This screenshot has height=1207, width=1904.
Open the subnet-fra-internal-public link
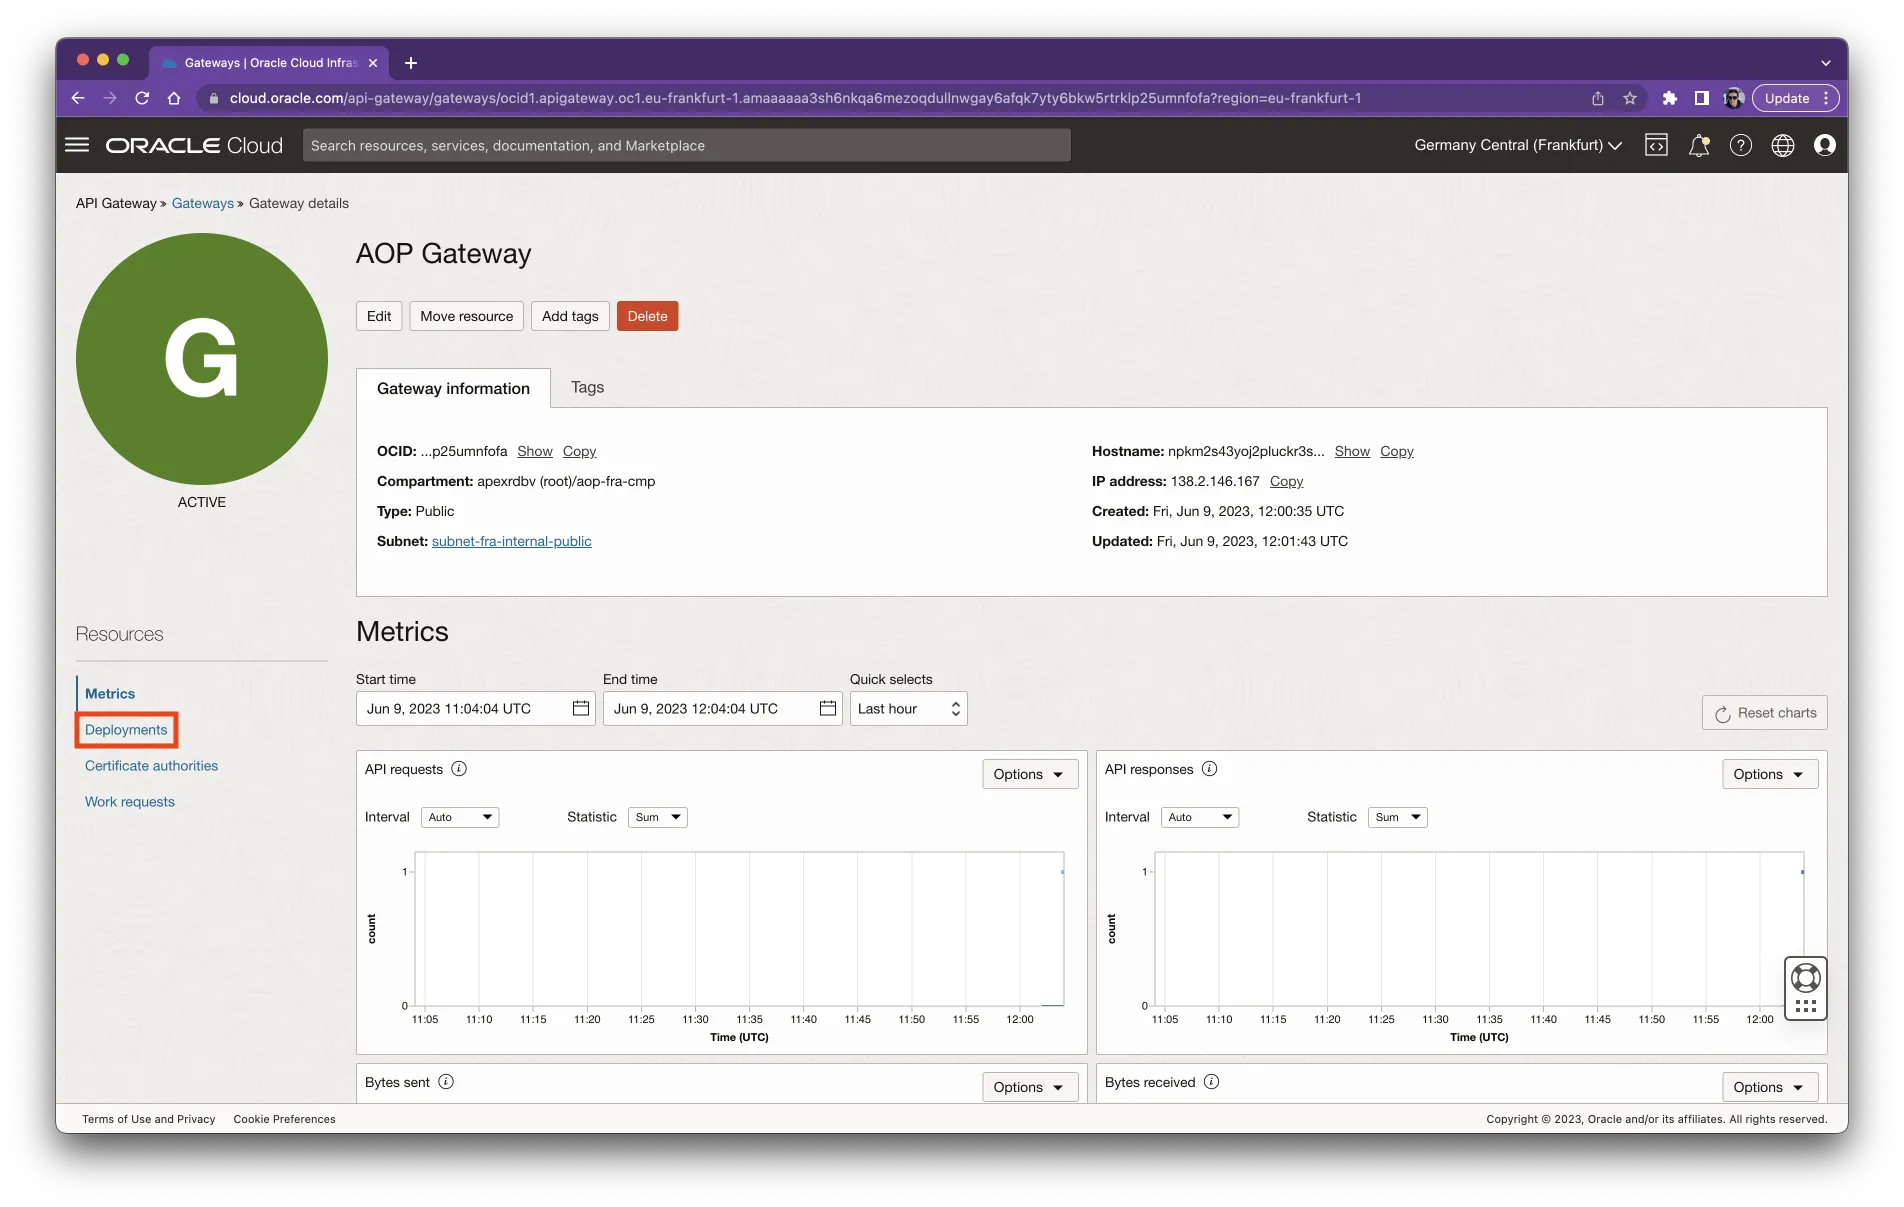[511, 541]
